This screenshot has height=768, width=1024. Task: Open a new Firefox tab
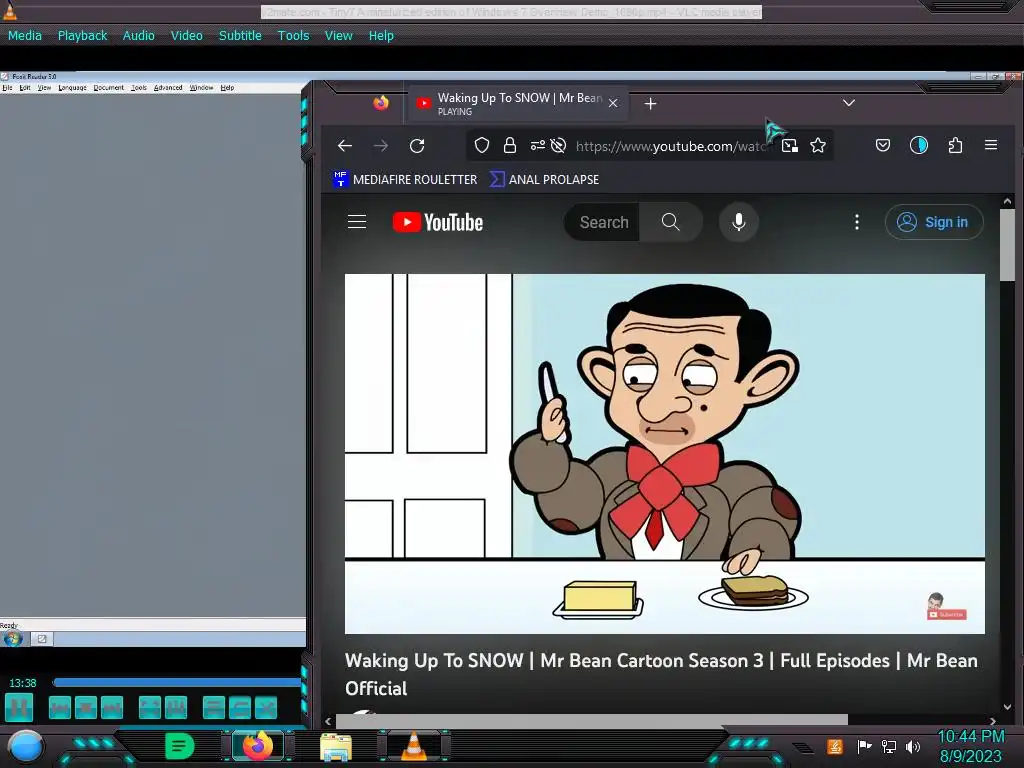(x=650, y=104)
